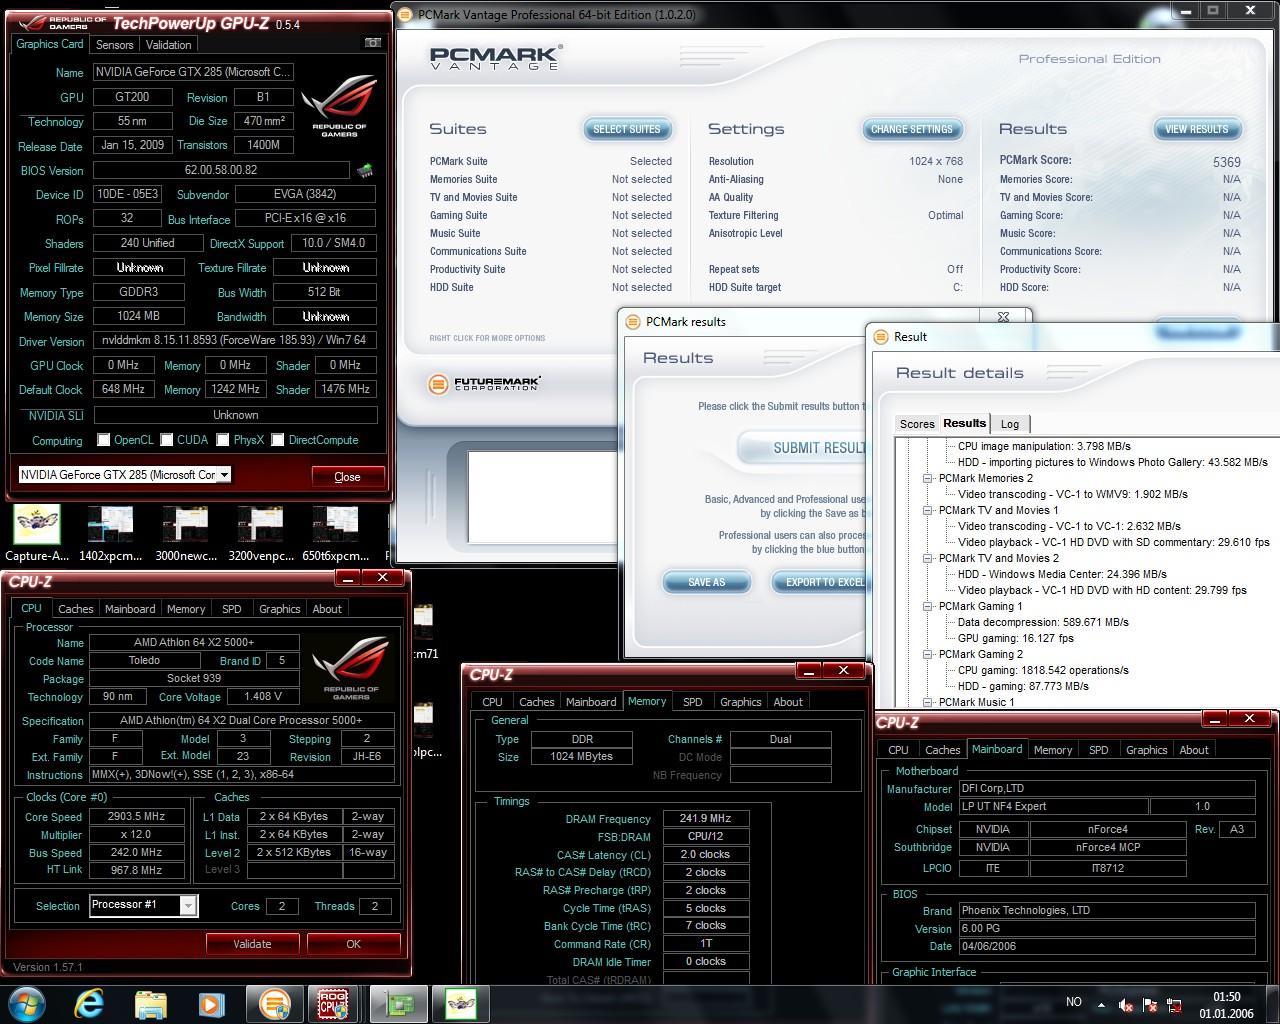Collapse the PCMark Gaming 1 tree node
Viewport: 1280px width, 1024px height.
tap(928, 606)
